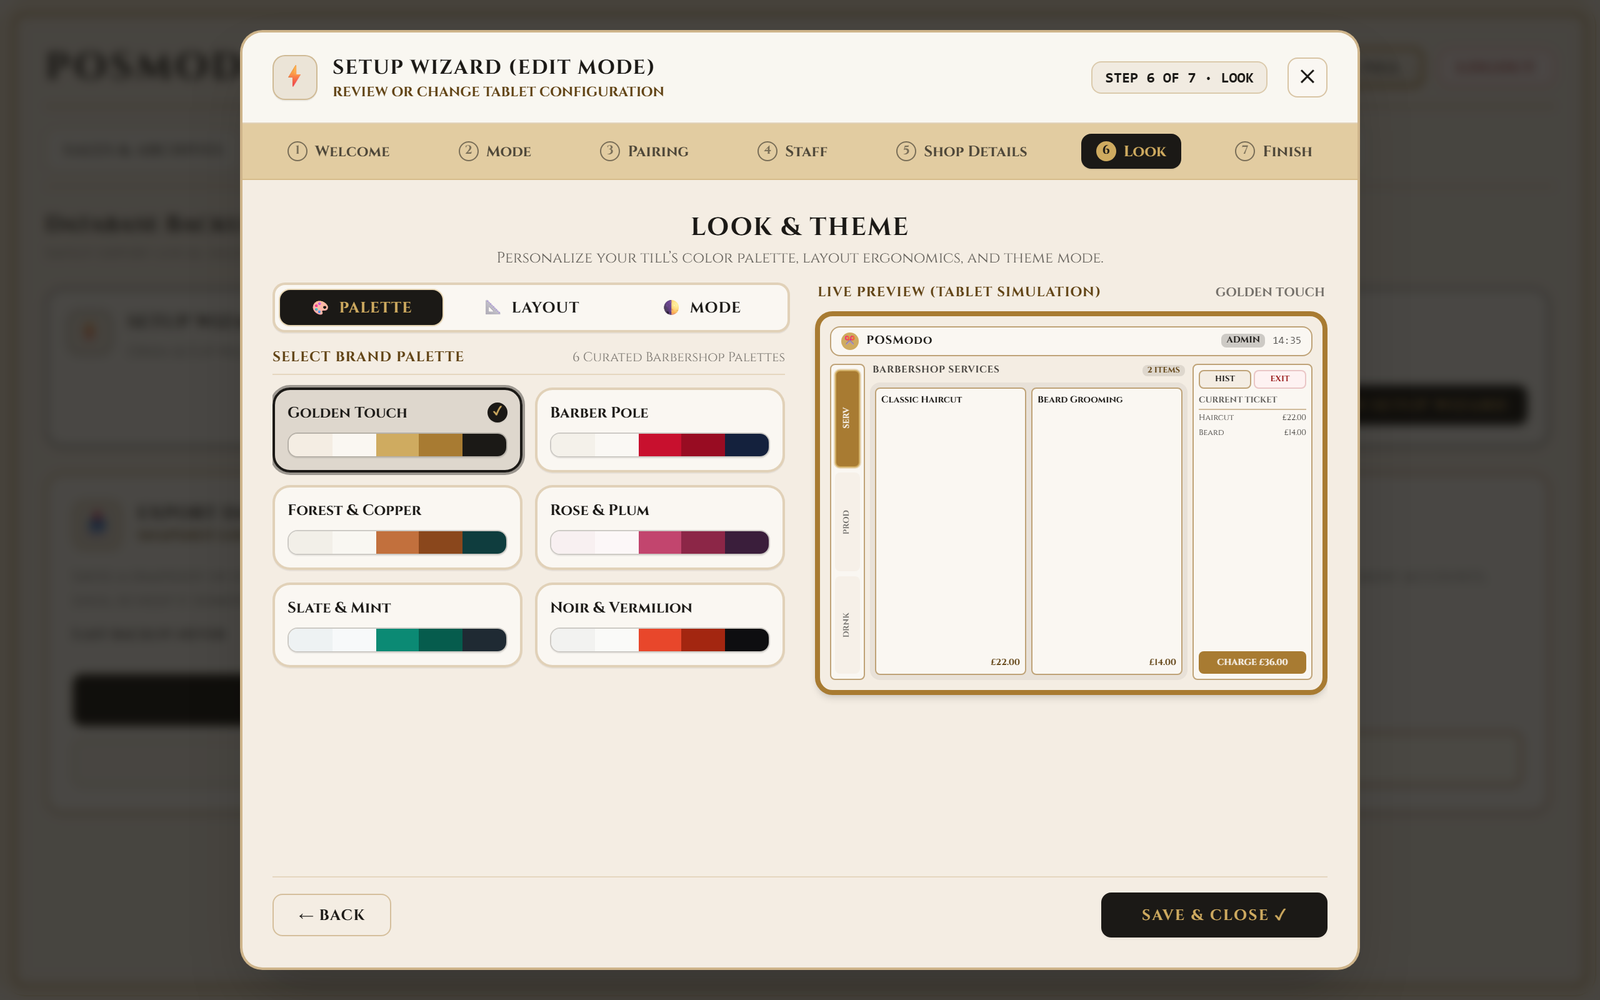1600x1000 pixels.
Task: Close the Setup Wizard dialog
Action: pos(1307,77)
